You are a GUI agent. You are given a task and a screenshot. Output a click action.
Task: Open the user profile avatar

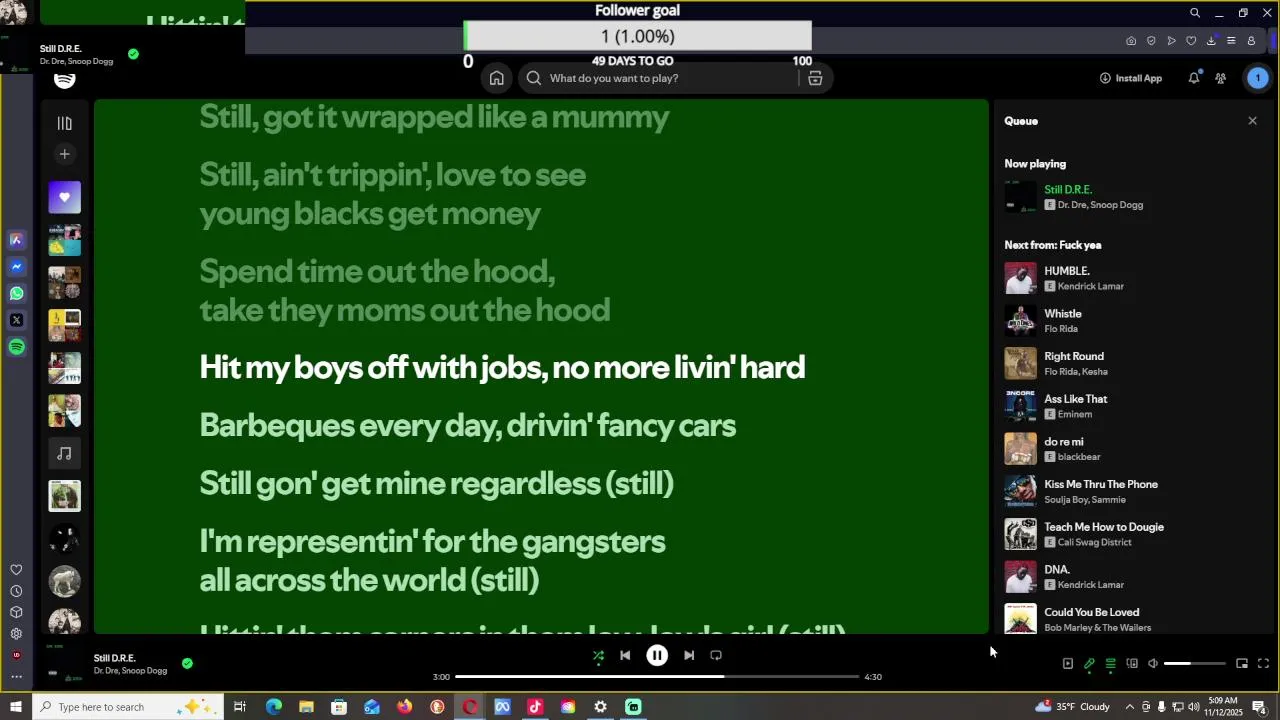[1258, 78]
